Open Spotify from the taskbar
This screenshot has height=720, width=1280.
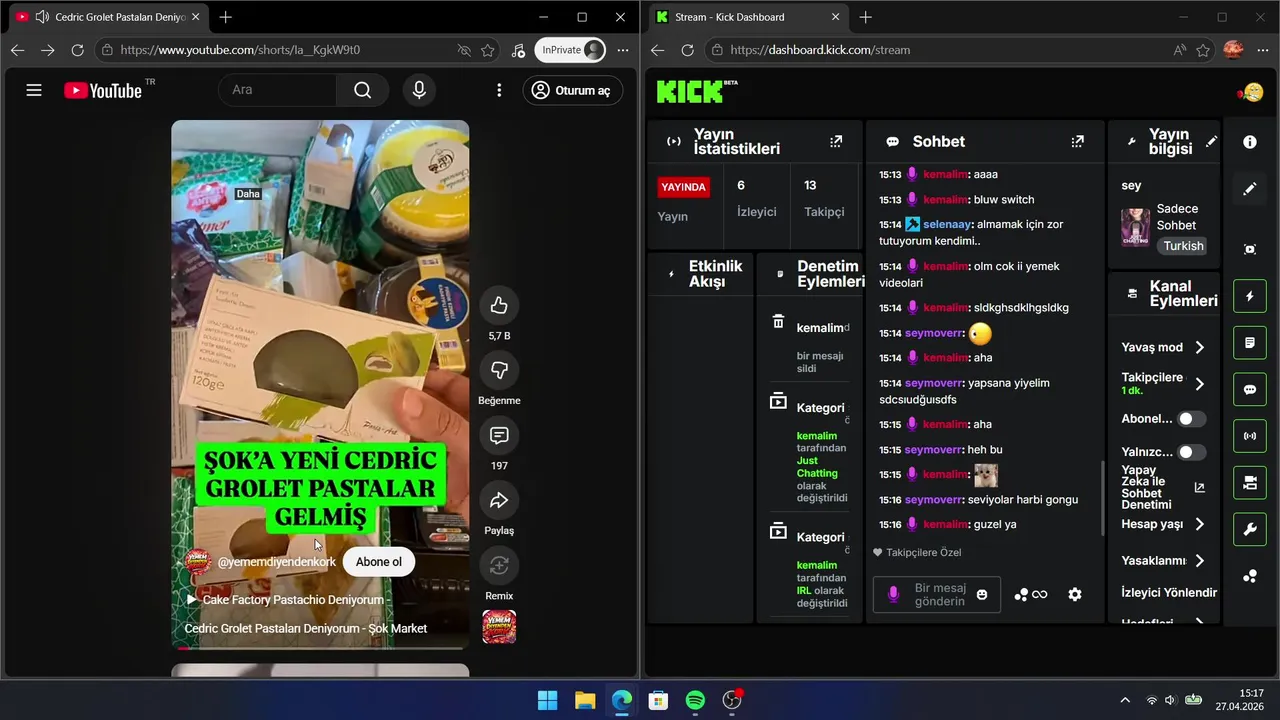coord(695,700)
